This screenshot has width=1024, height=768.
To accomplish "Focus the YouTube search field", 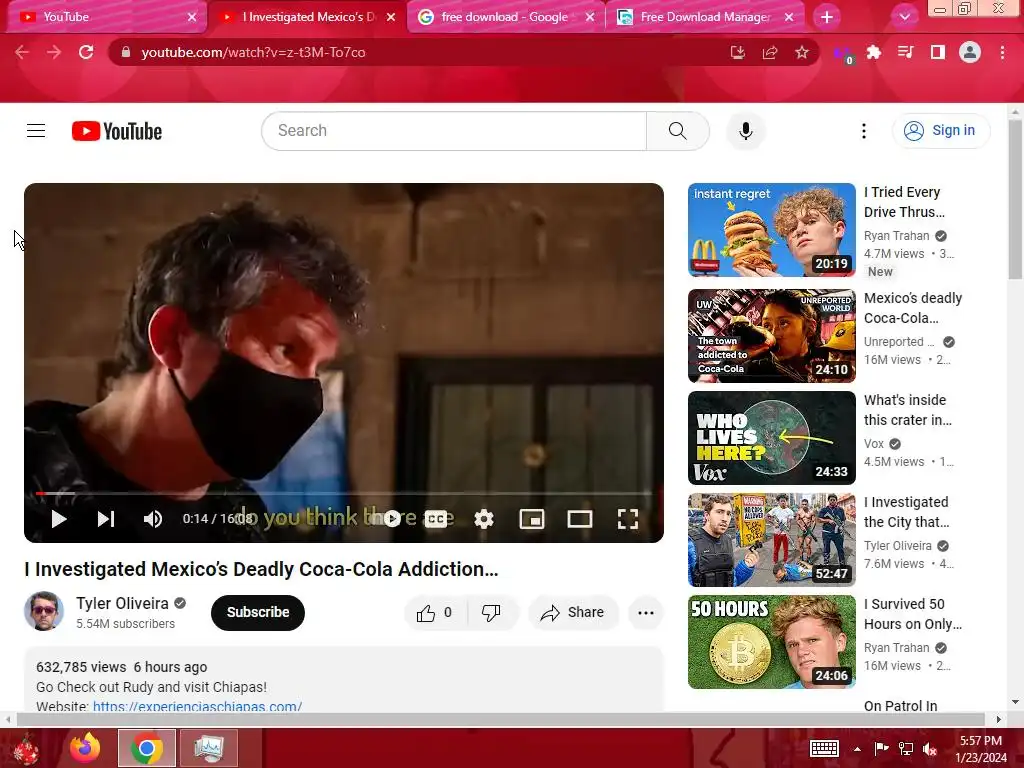I will pyautogui.click(x=454, y=131).
